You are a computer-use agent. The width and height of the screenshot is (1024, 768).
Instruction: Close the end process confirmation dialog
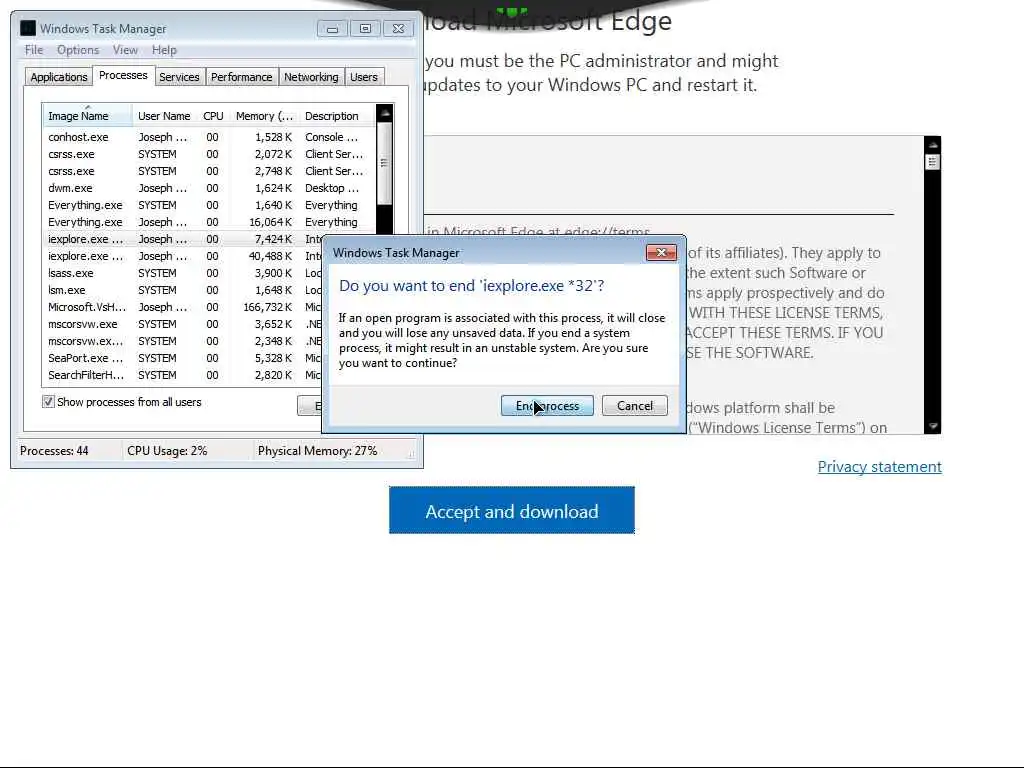tap(661, 252)
